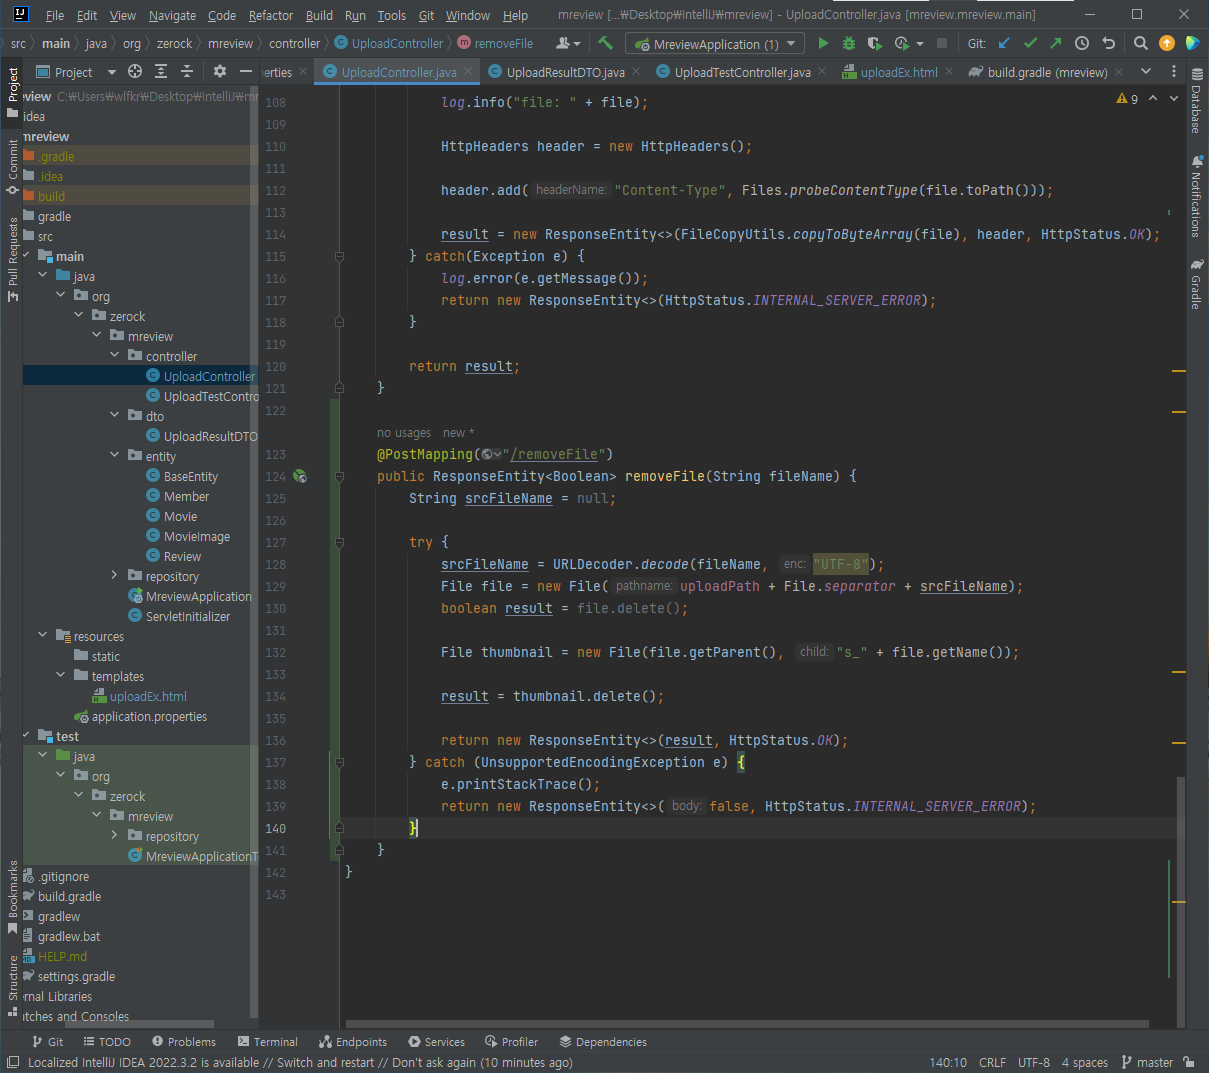The height and width of the screenshot is (1073, 1209).
Task: Open application.properties in the project tree
Action: (x=149, y=716)
